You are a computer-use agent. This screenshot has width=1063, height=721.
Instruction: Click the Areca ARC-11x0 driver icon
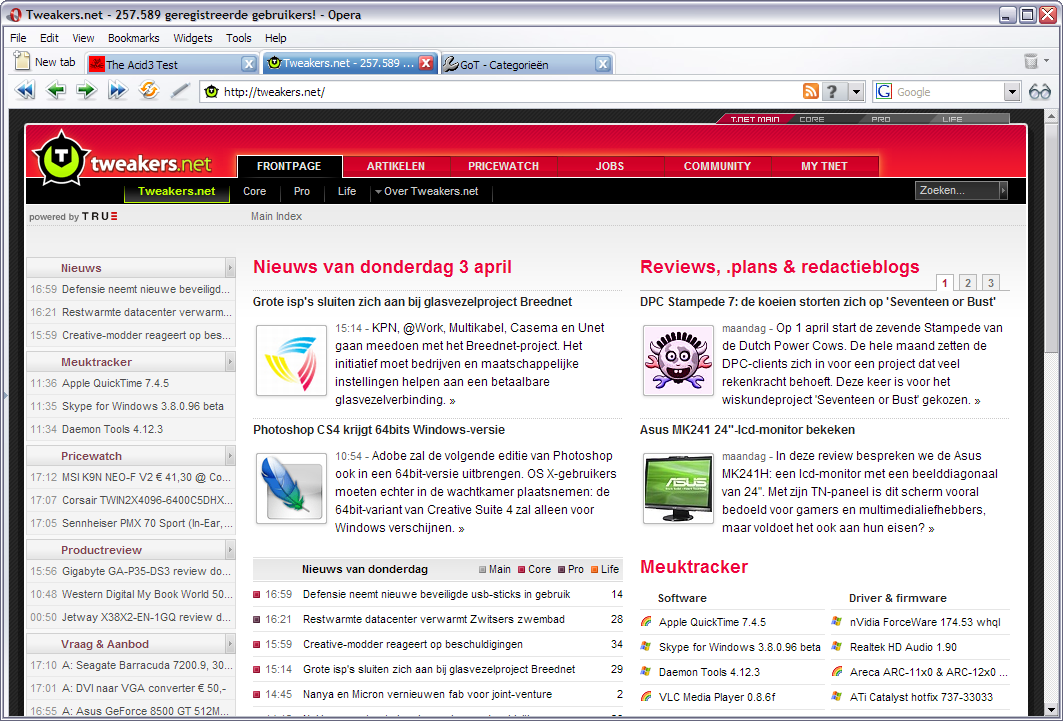coord(837,672)
